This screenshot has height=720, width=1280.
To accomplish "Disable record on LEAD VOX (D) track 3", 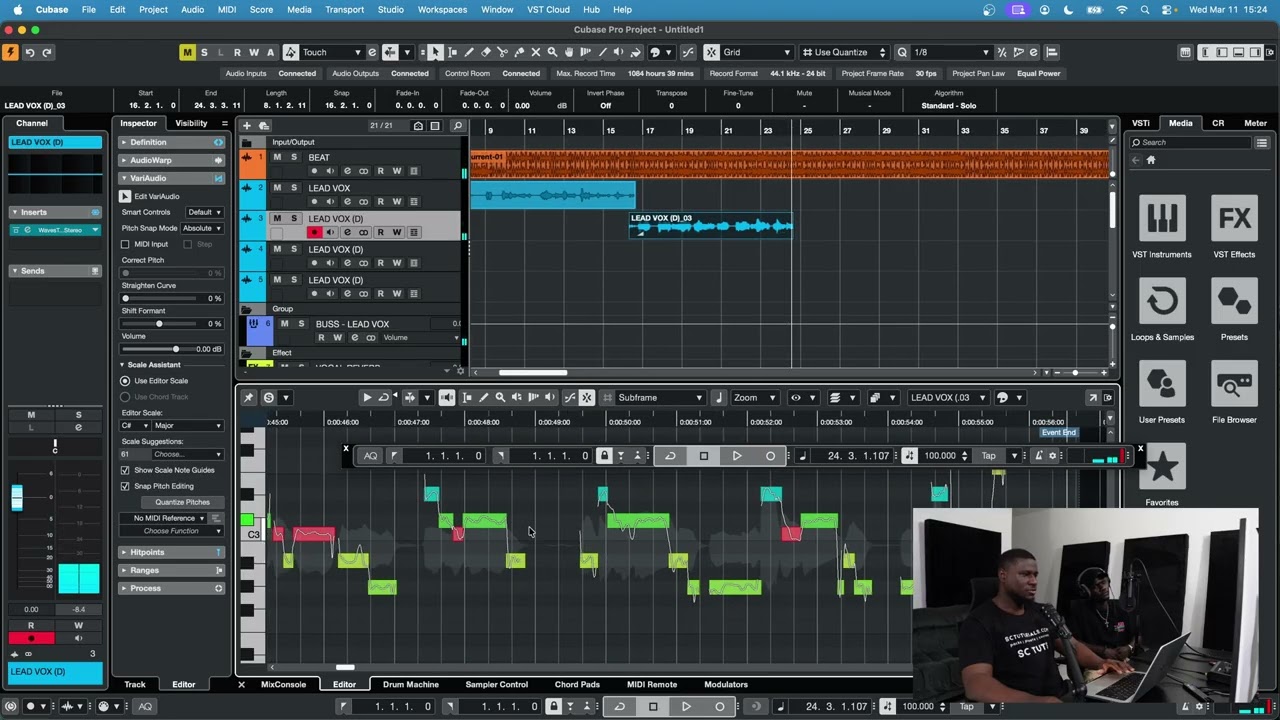I will pyautogui.click(x=314, y=232).
